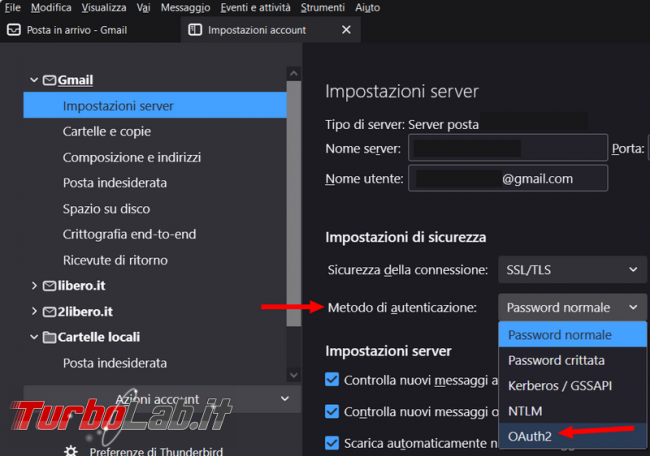Open Composizione e indirizzi settings
The width and height of the screenshot is (650, 456).
(x=132, y=157)
